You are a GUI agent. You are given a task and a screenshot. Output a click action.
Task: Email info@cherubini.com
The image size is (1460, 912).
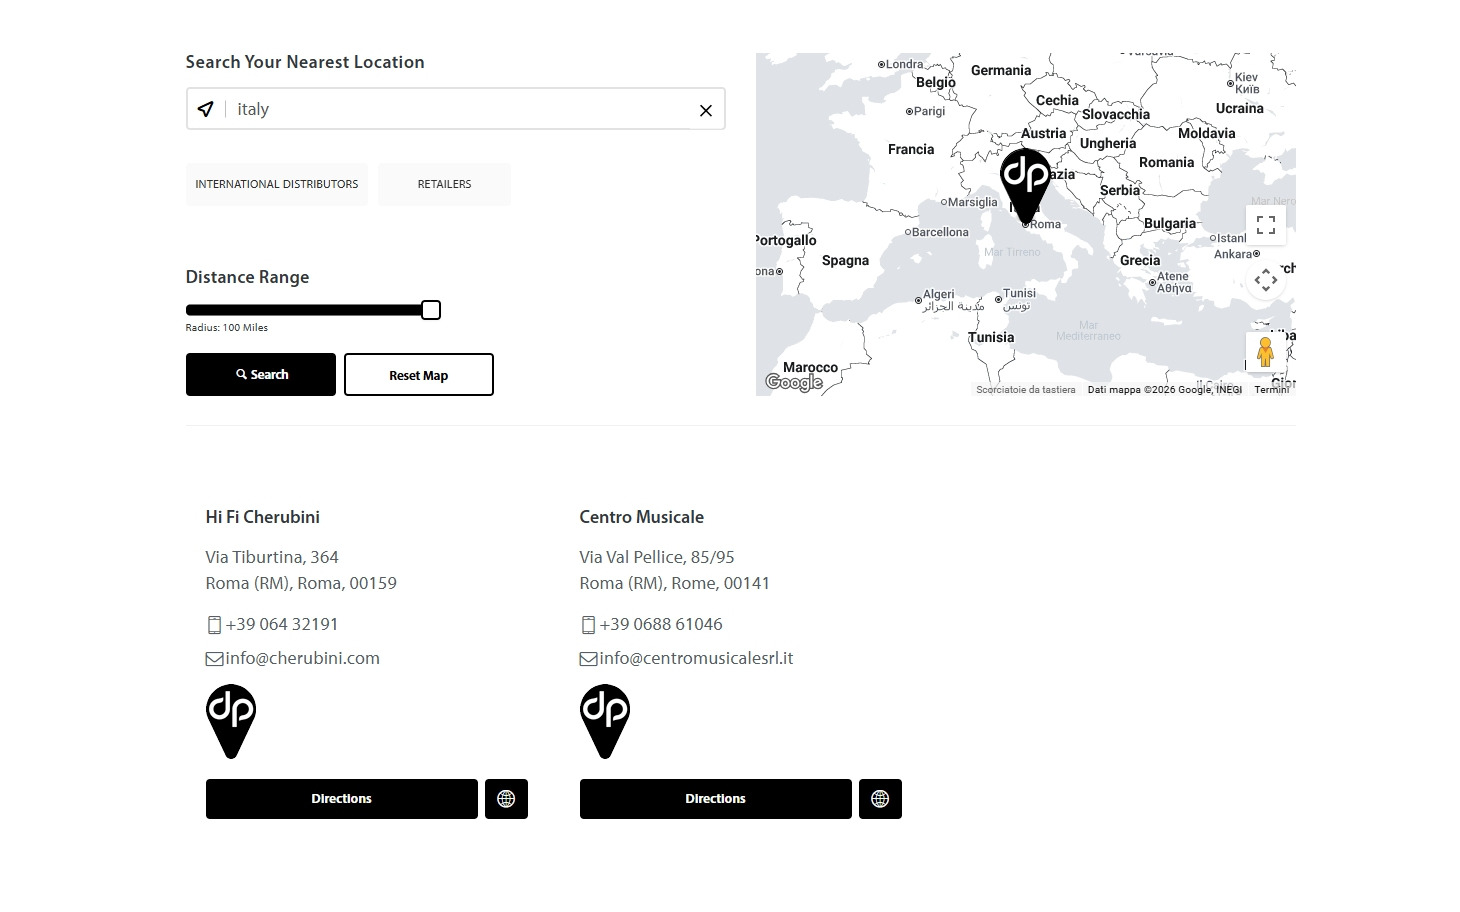click(x=302, y=658)
